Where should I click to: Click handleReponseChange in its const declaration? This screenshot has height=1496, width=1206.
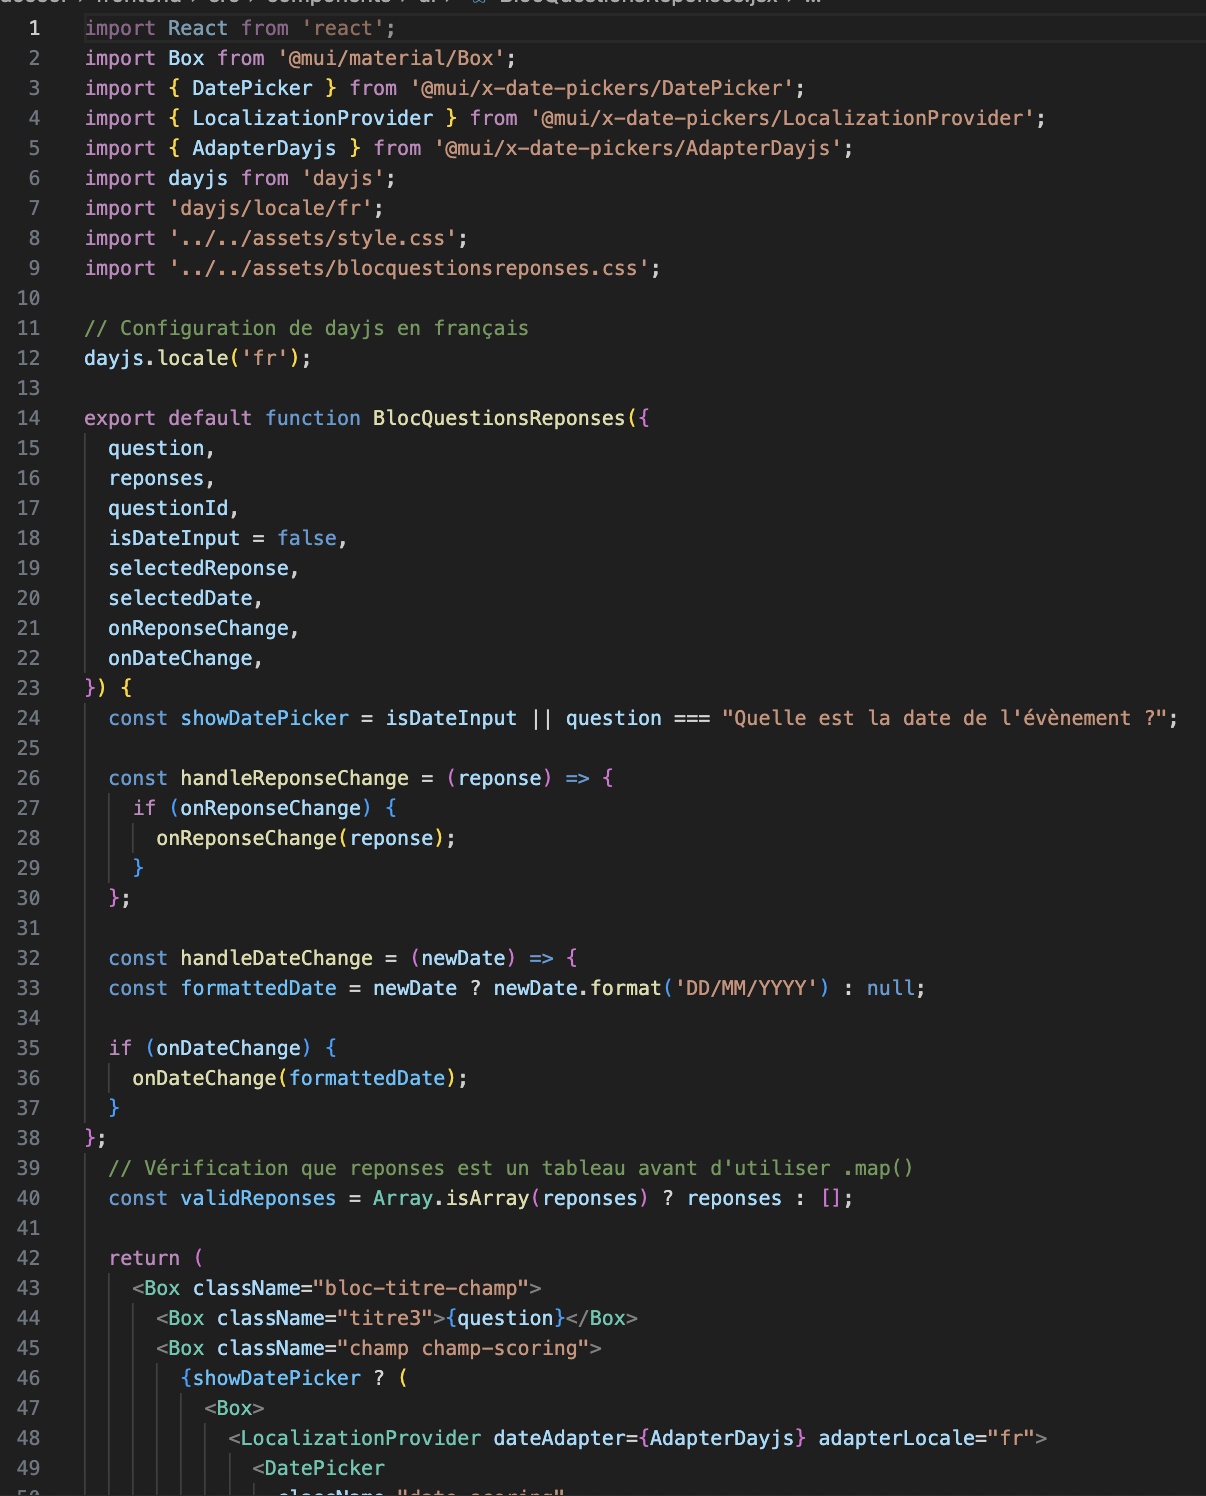(x=294, y=778)
